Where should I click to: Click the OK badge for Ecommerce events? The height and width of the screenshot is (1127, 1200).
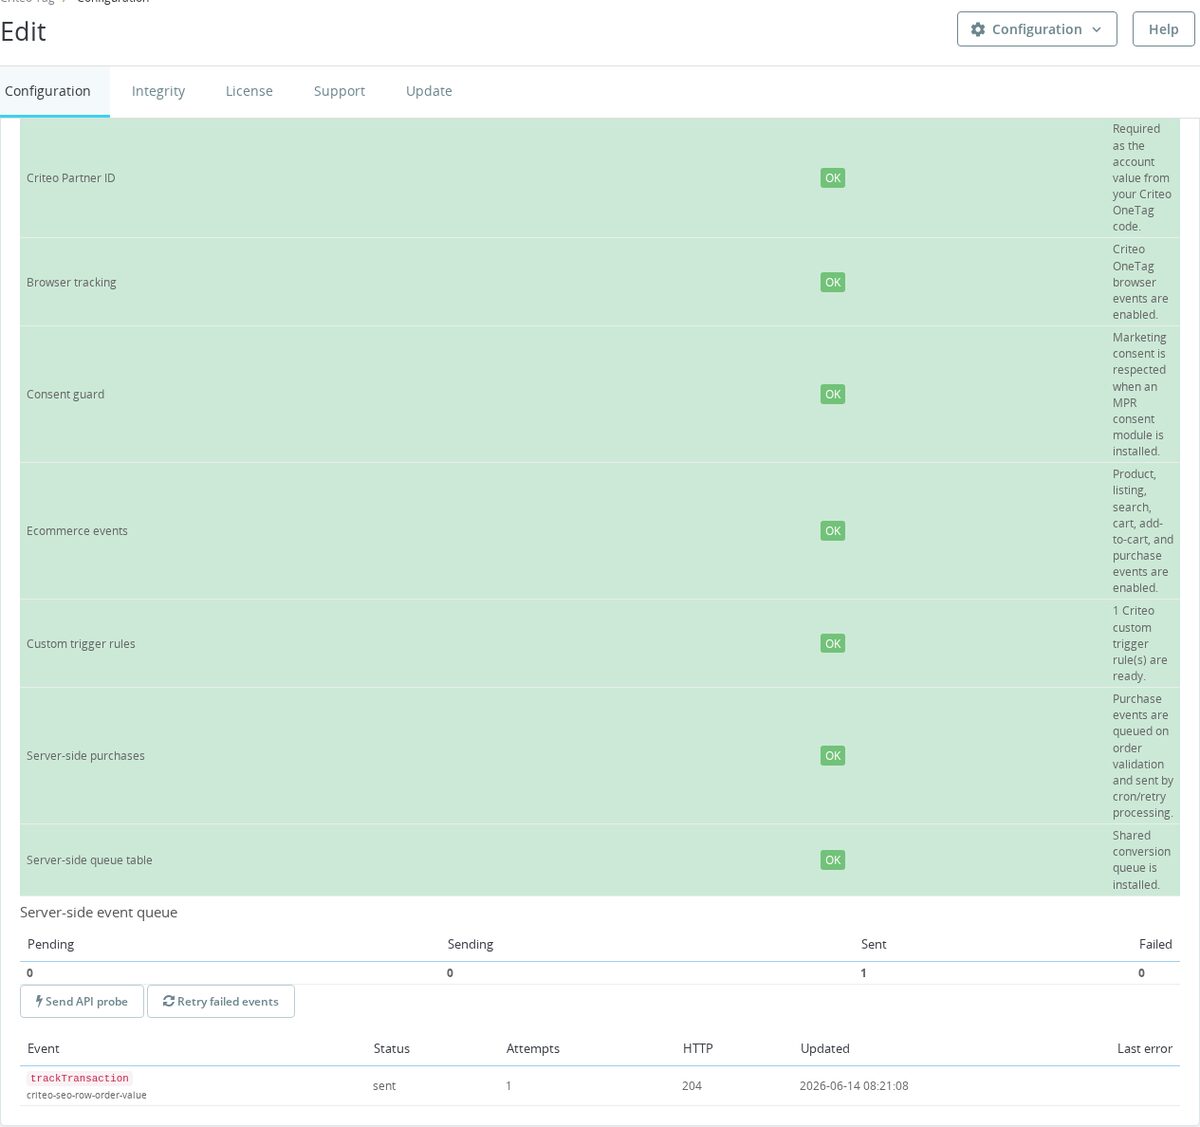[833, 531]
